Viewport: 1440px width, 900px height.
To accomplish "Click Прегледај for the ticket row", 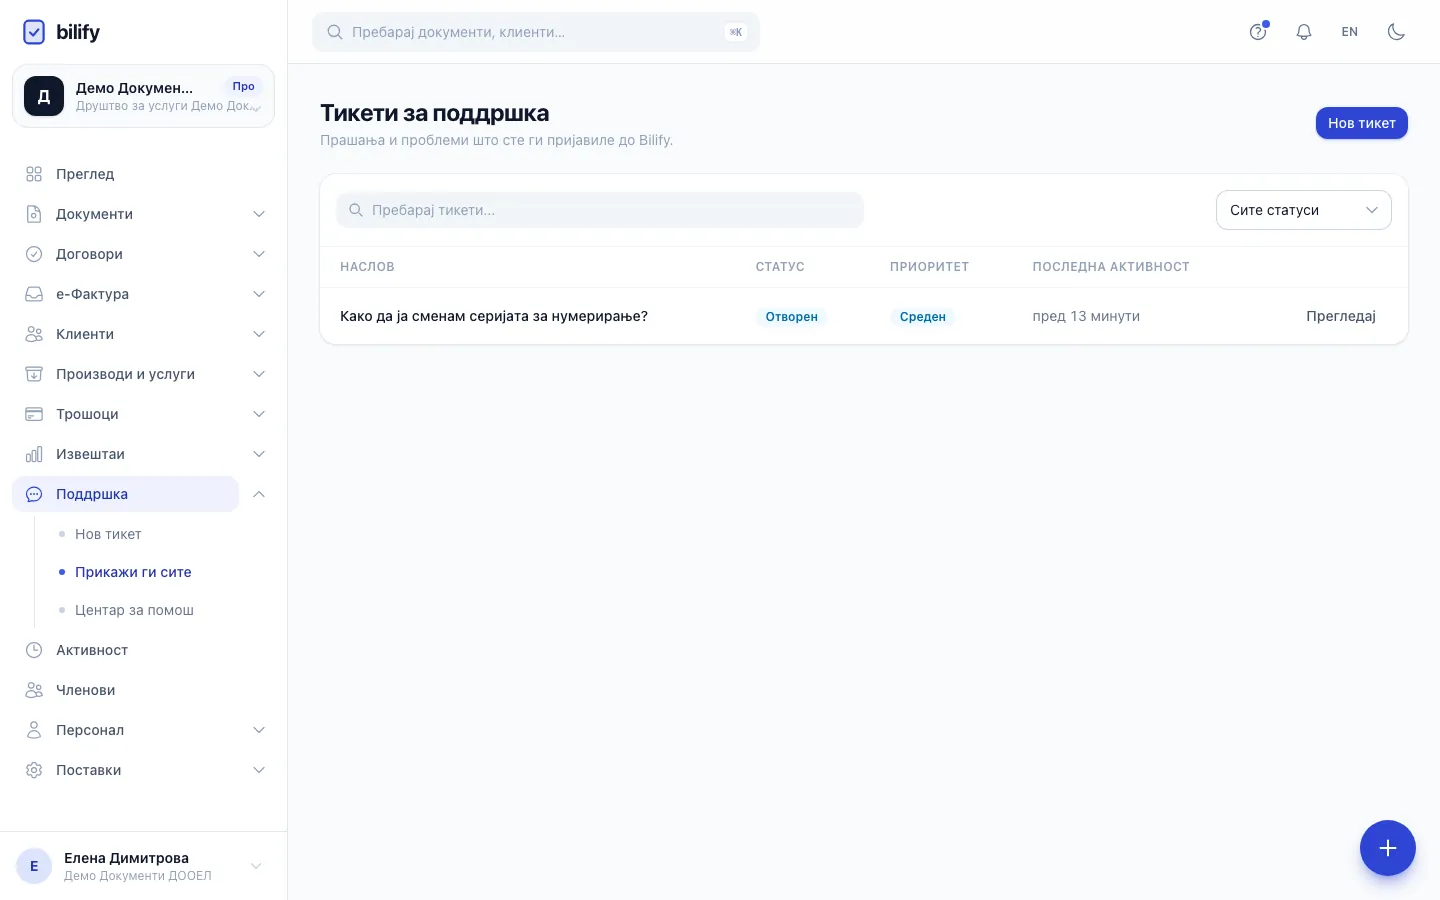I will pos(1341,316).
